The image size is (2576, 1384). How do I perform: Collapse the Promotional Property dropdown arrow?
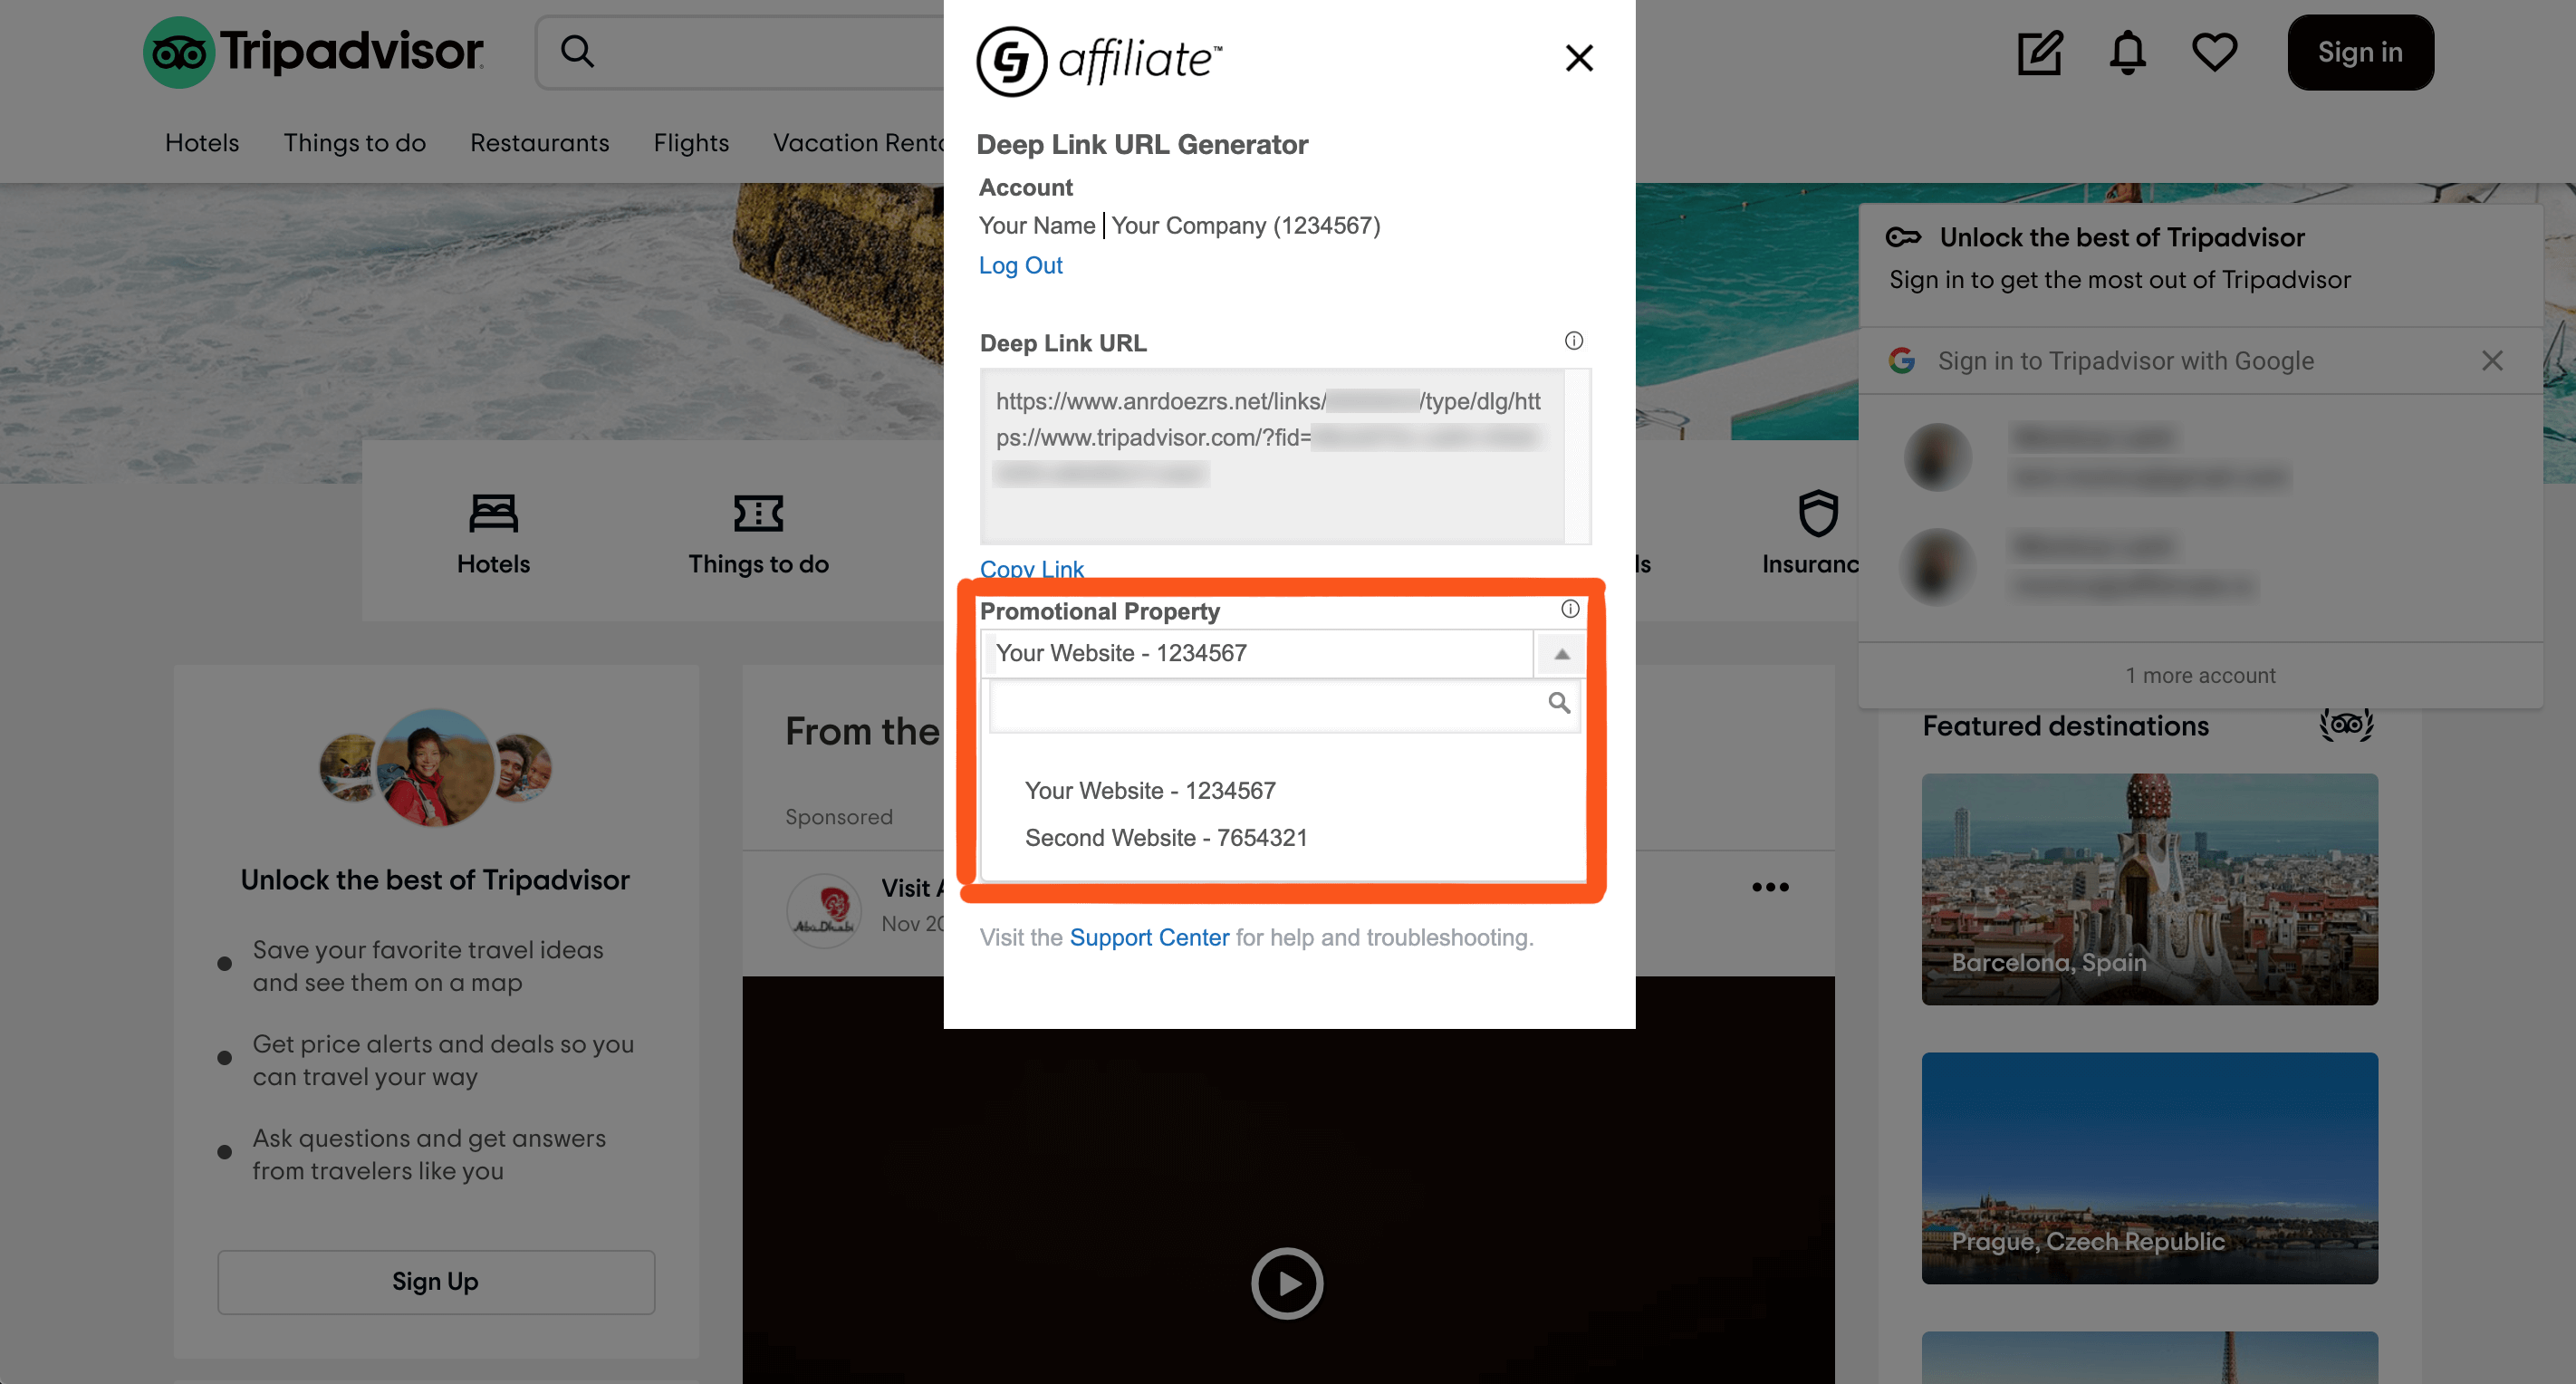1561,654
